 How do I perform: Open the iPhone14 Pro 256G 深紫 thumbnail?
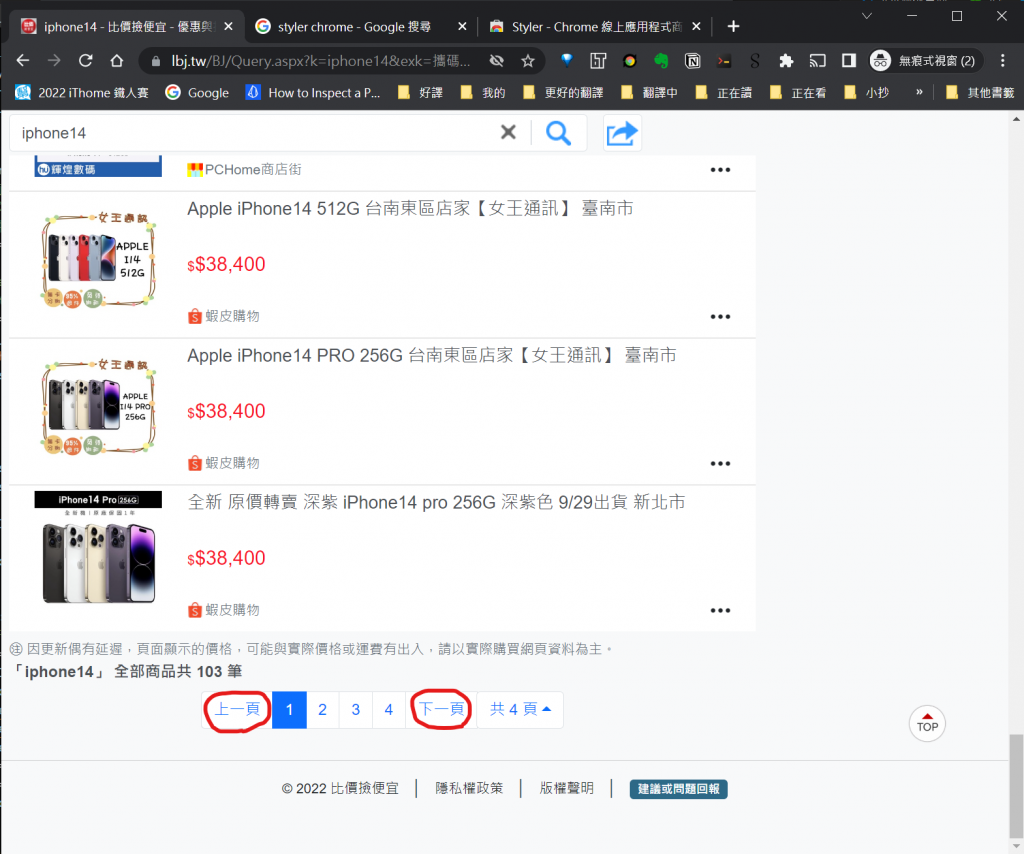click(98, 548)
